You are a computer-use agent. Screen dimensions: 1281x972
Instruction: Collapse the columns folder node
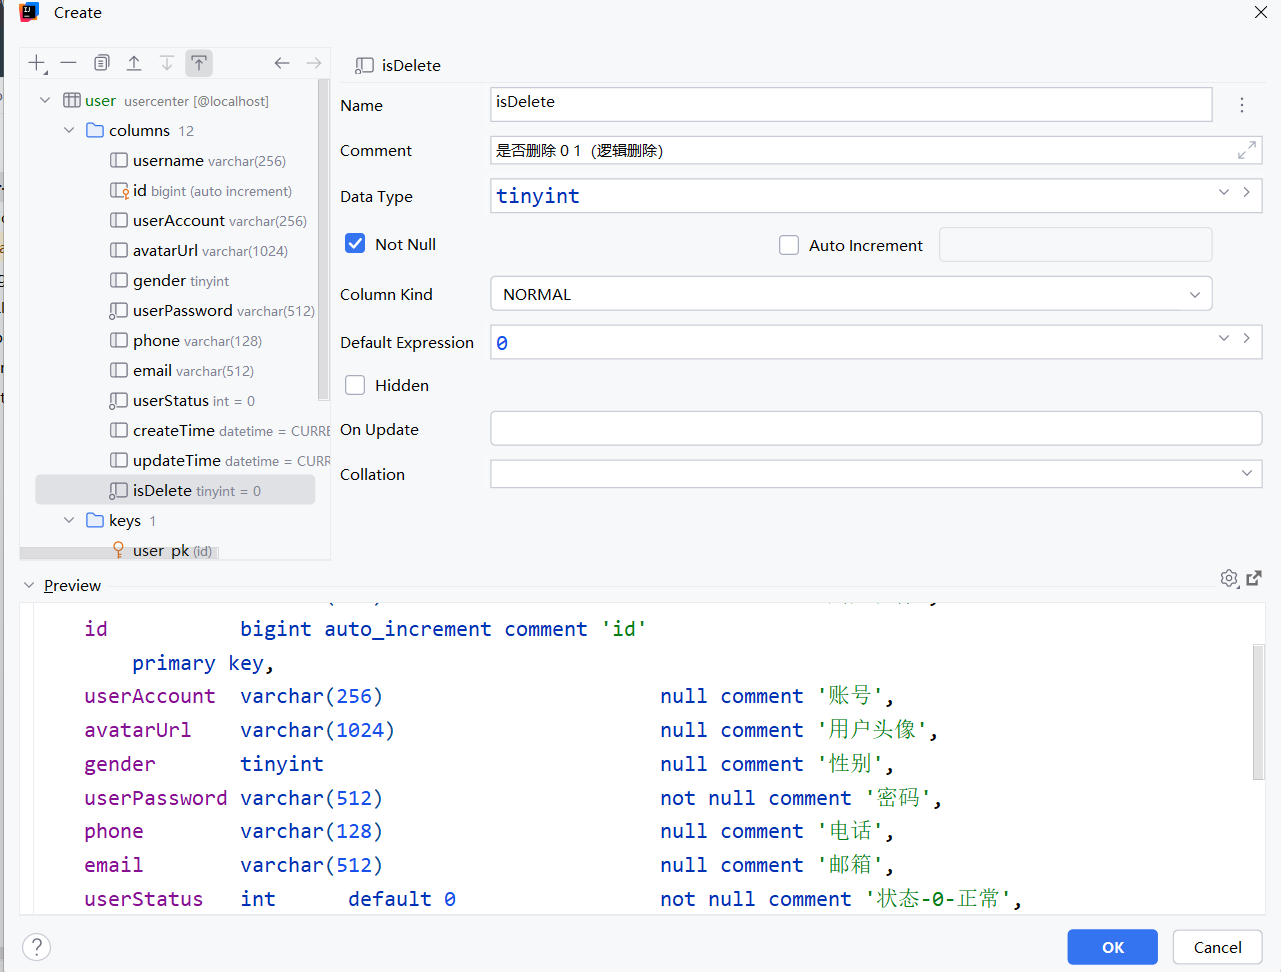pos(69,130)
